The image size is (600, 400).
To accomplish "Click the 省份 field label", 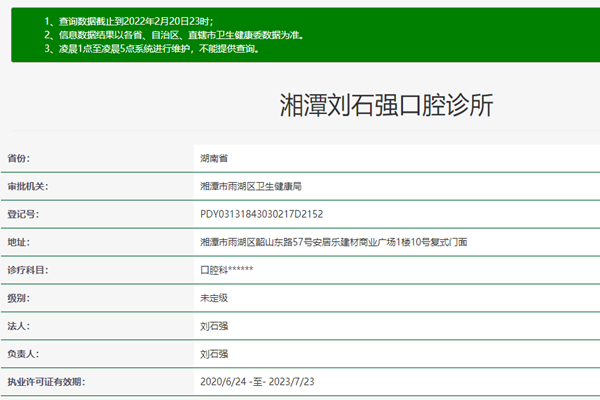I will (x=20, y=158).
